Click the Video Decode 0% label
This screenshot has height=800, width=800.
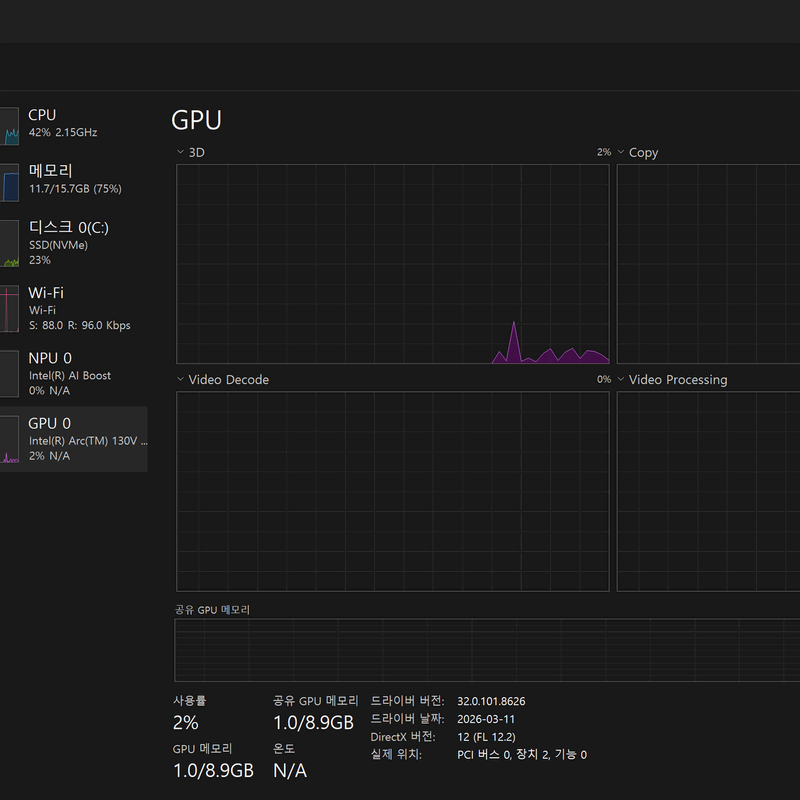(x=604, y=379)
